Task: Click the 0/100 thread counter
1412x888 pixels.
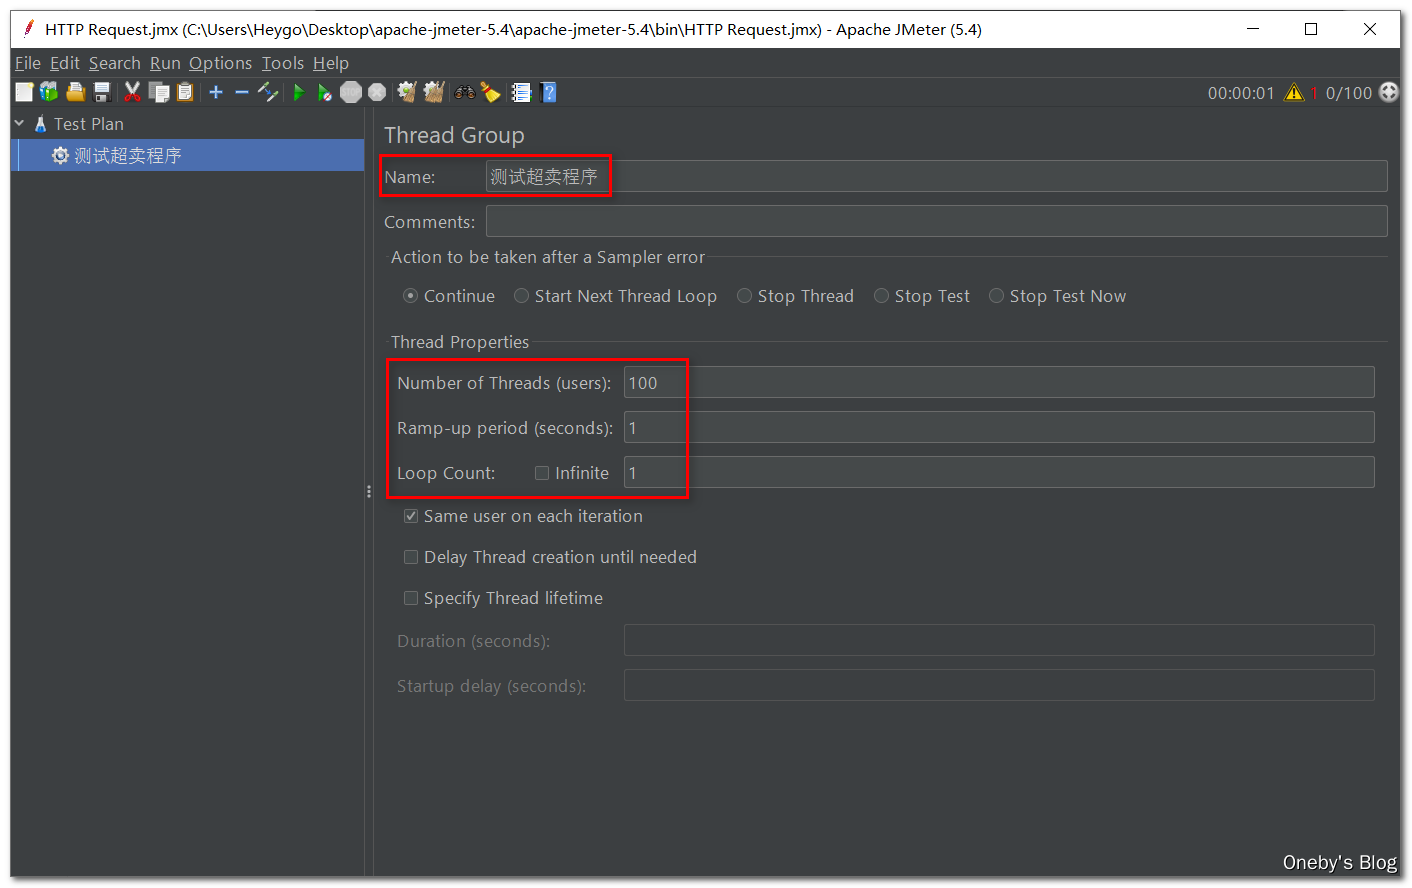Action: pyautogui.click(x=1349, y=93)
